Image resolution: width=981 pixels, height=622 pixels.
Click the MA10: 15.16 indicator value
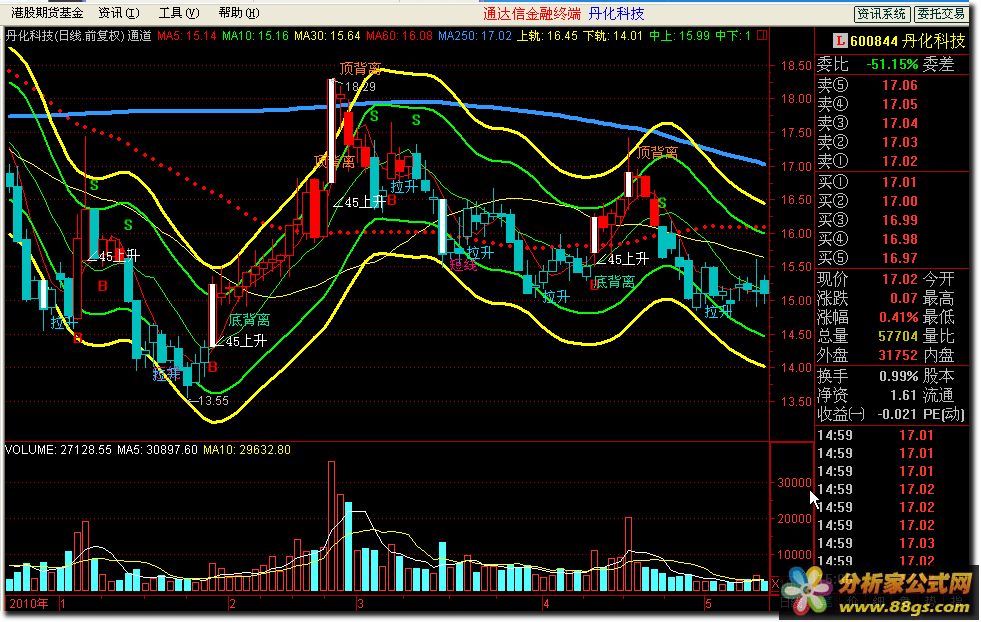(x=255, y=36)
